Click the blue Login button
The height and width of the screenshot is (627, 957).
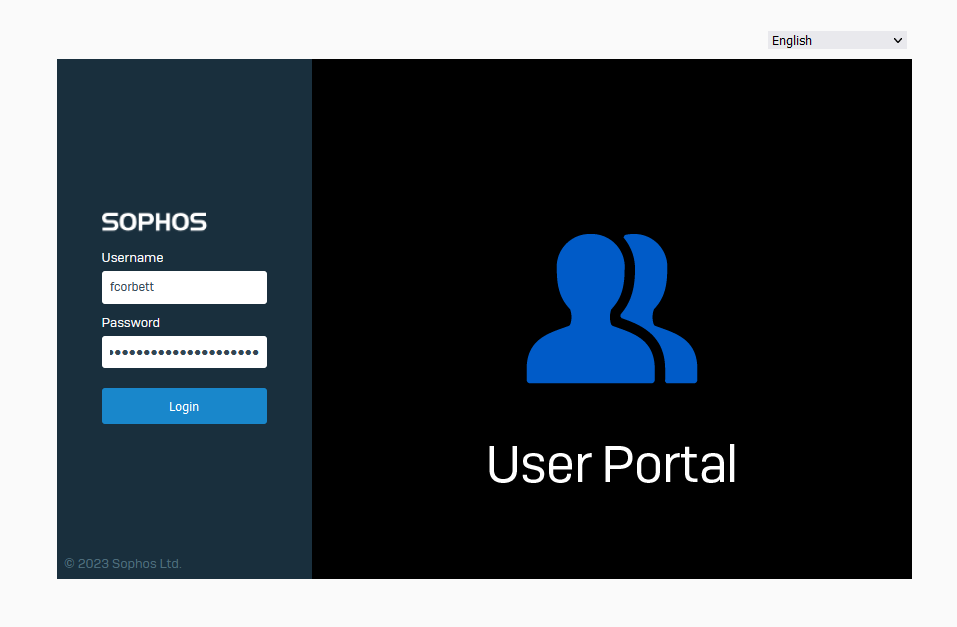184,406
